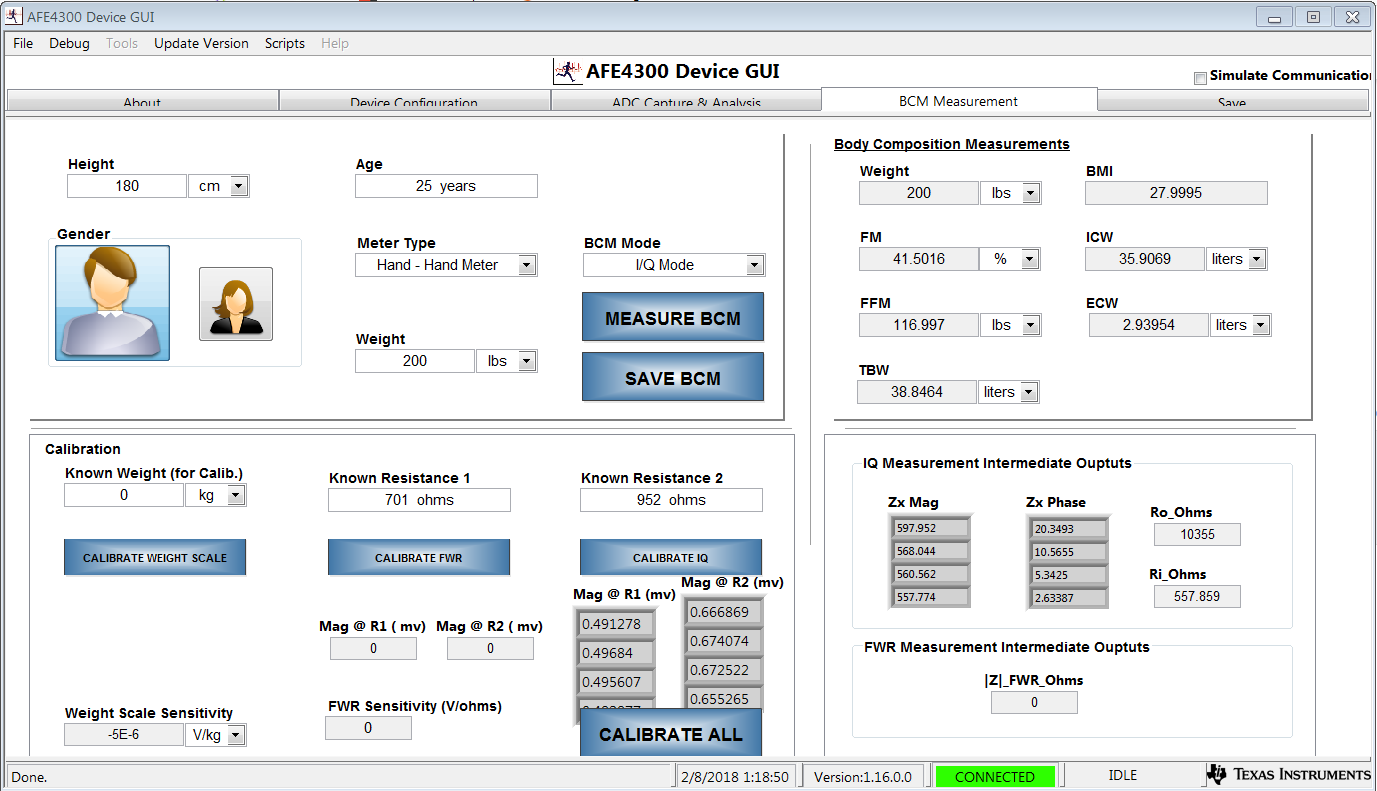The width and height of the screenshot is (1377, 791).
Task: Click Known Resistance 1 field
Action: [x=419, y=500]
